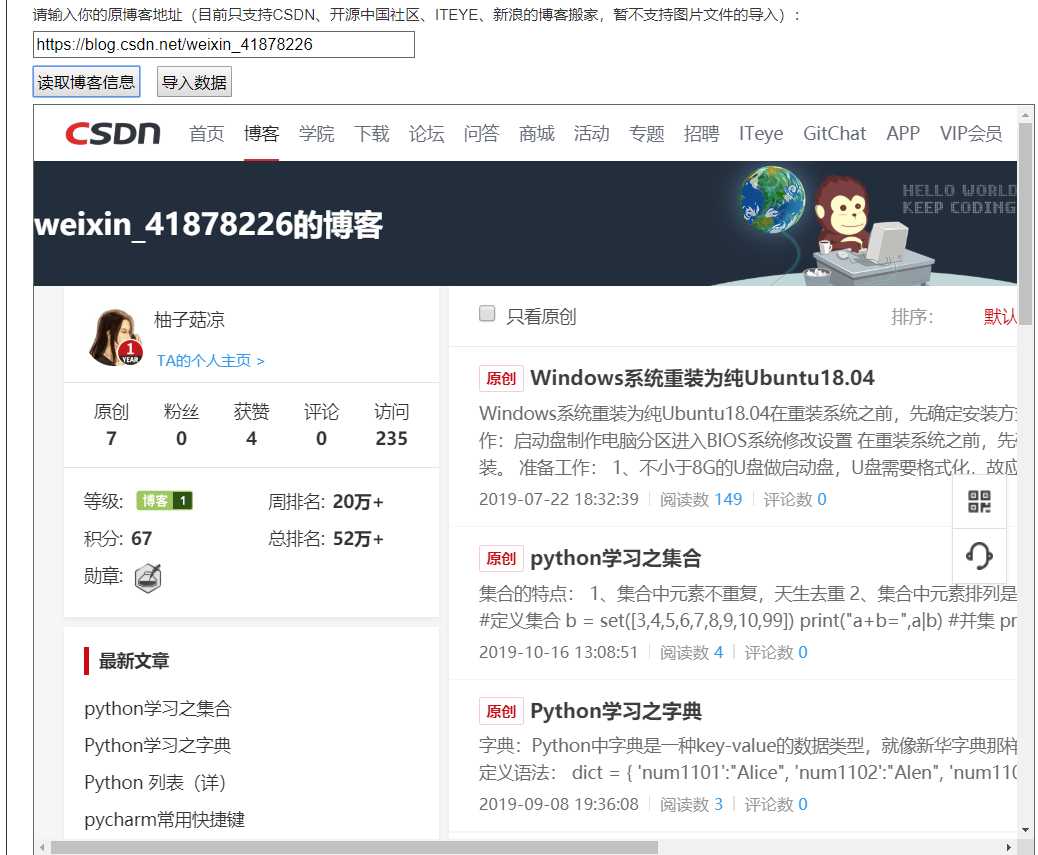The image size is (1038, 855).
Task: Click the scroll left arrow
Action: coord(42,848)
